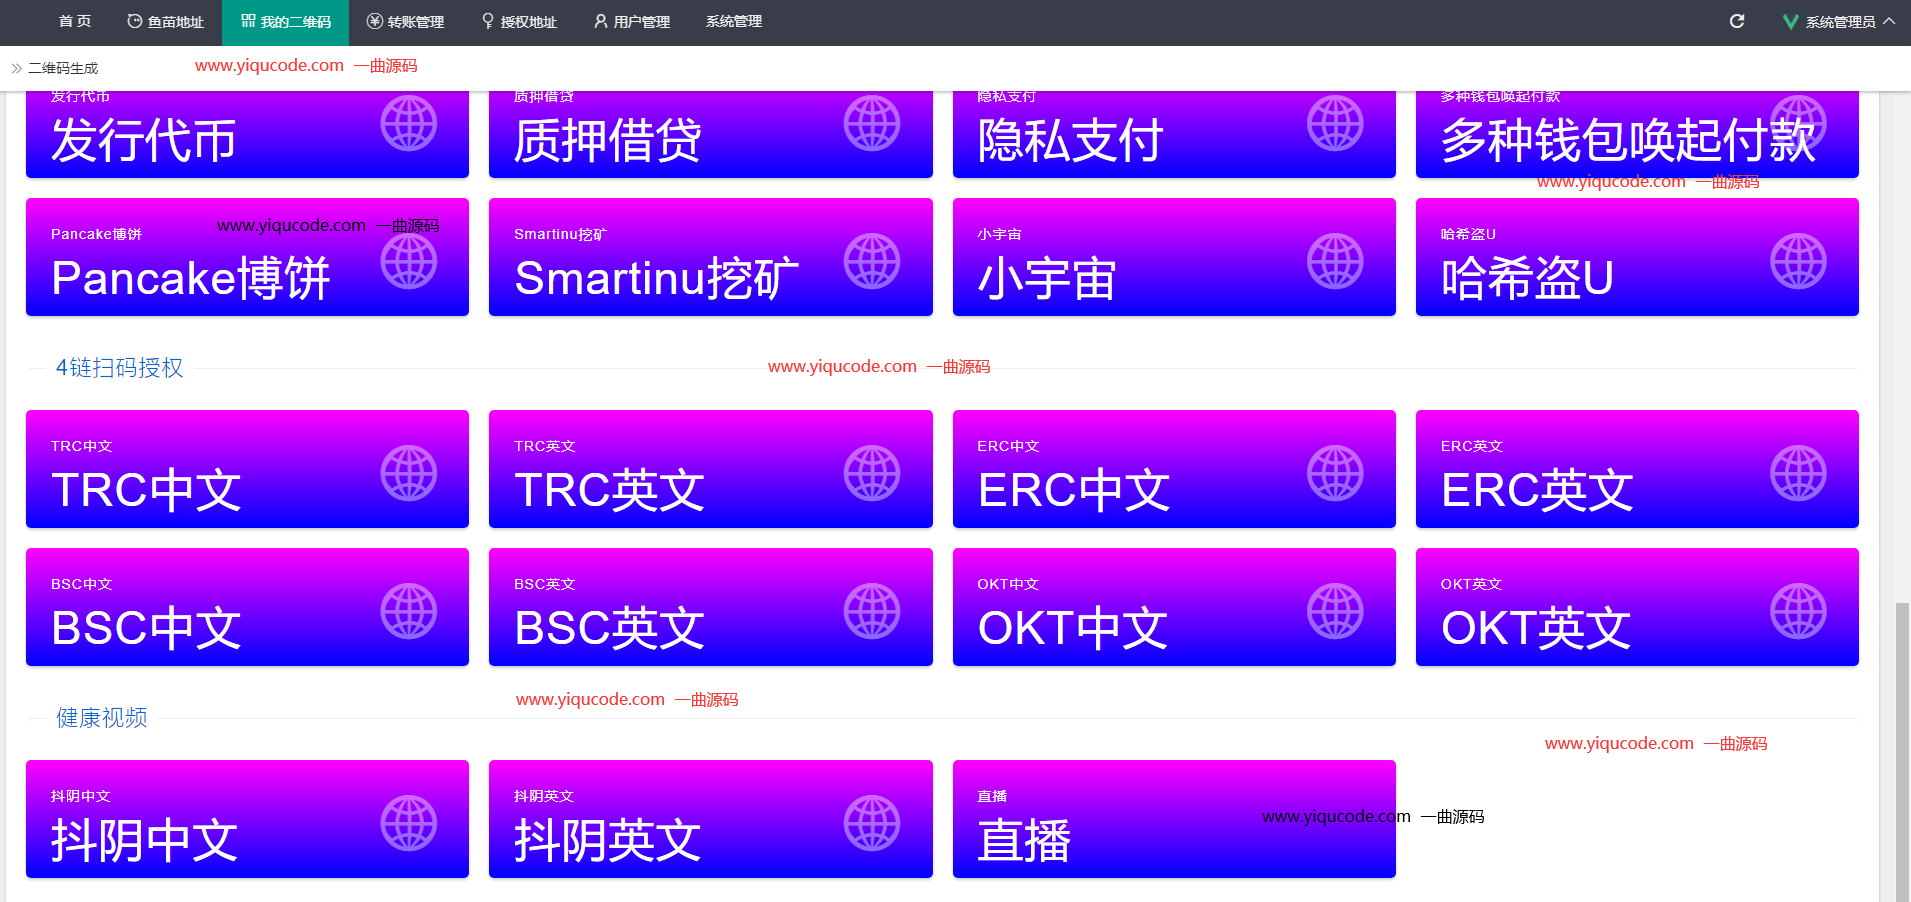Click the large TRC英文 title
Image resolution: width=1911 pixels, height=902 pixels.
click(x=609, y=490)
